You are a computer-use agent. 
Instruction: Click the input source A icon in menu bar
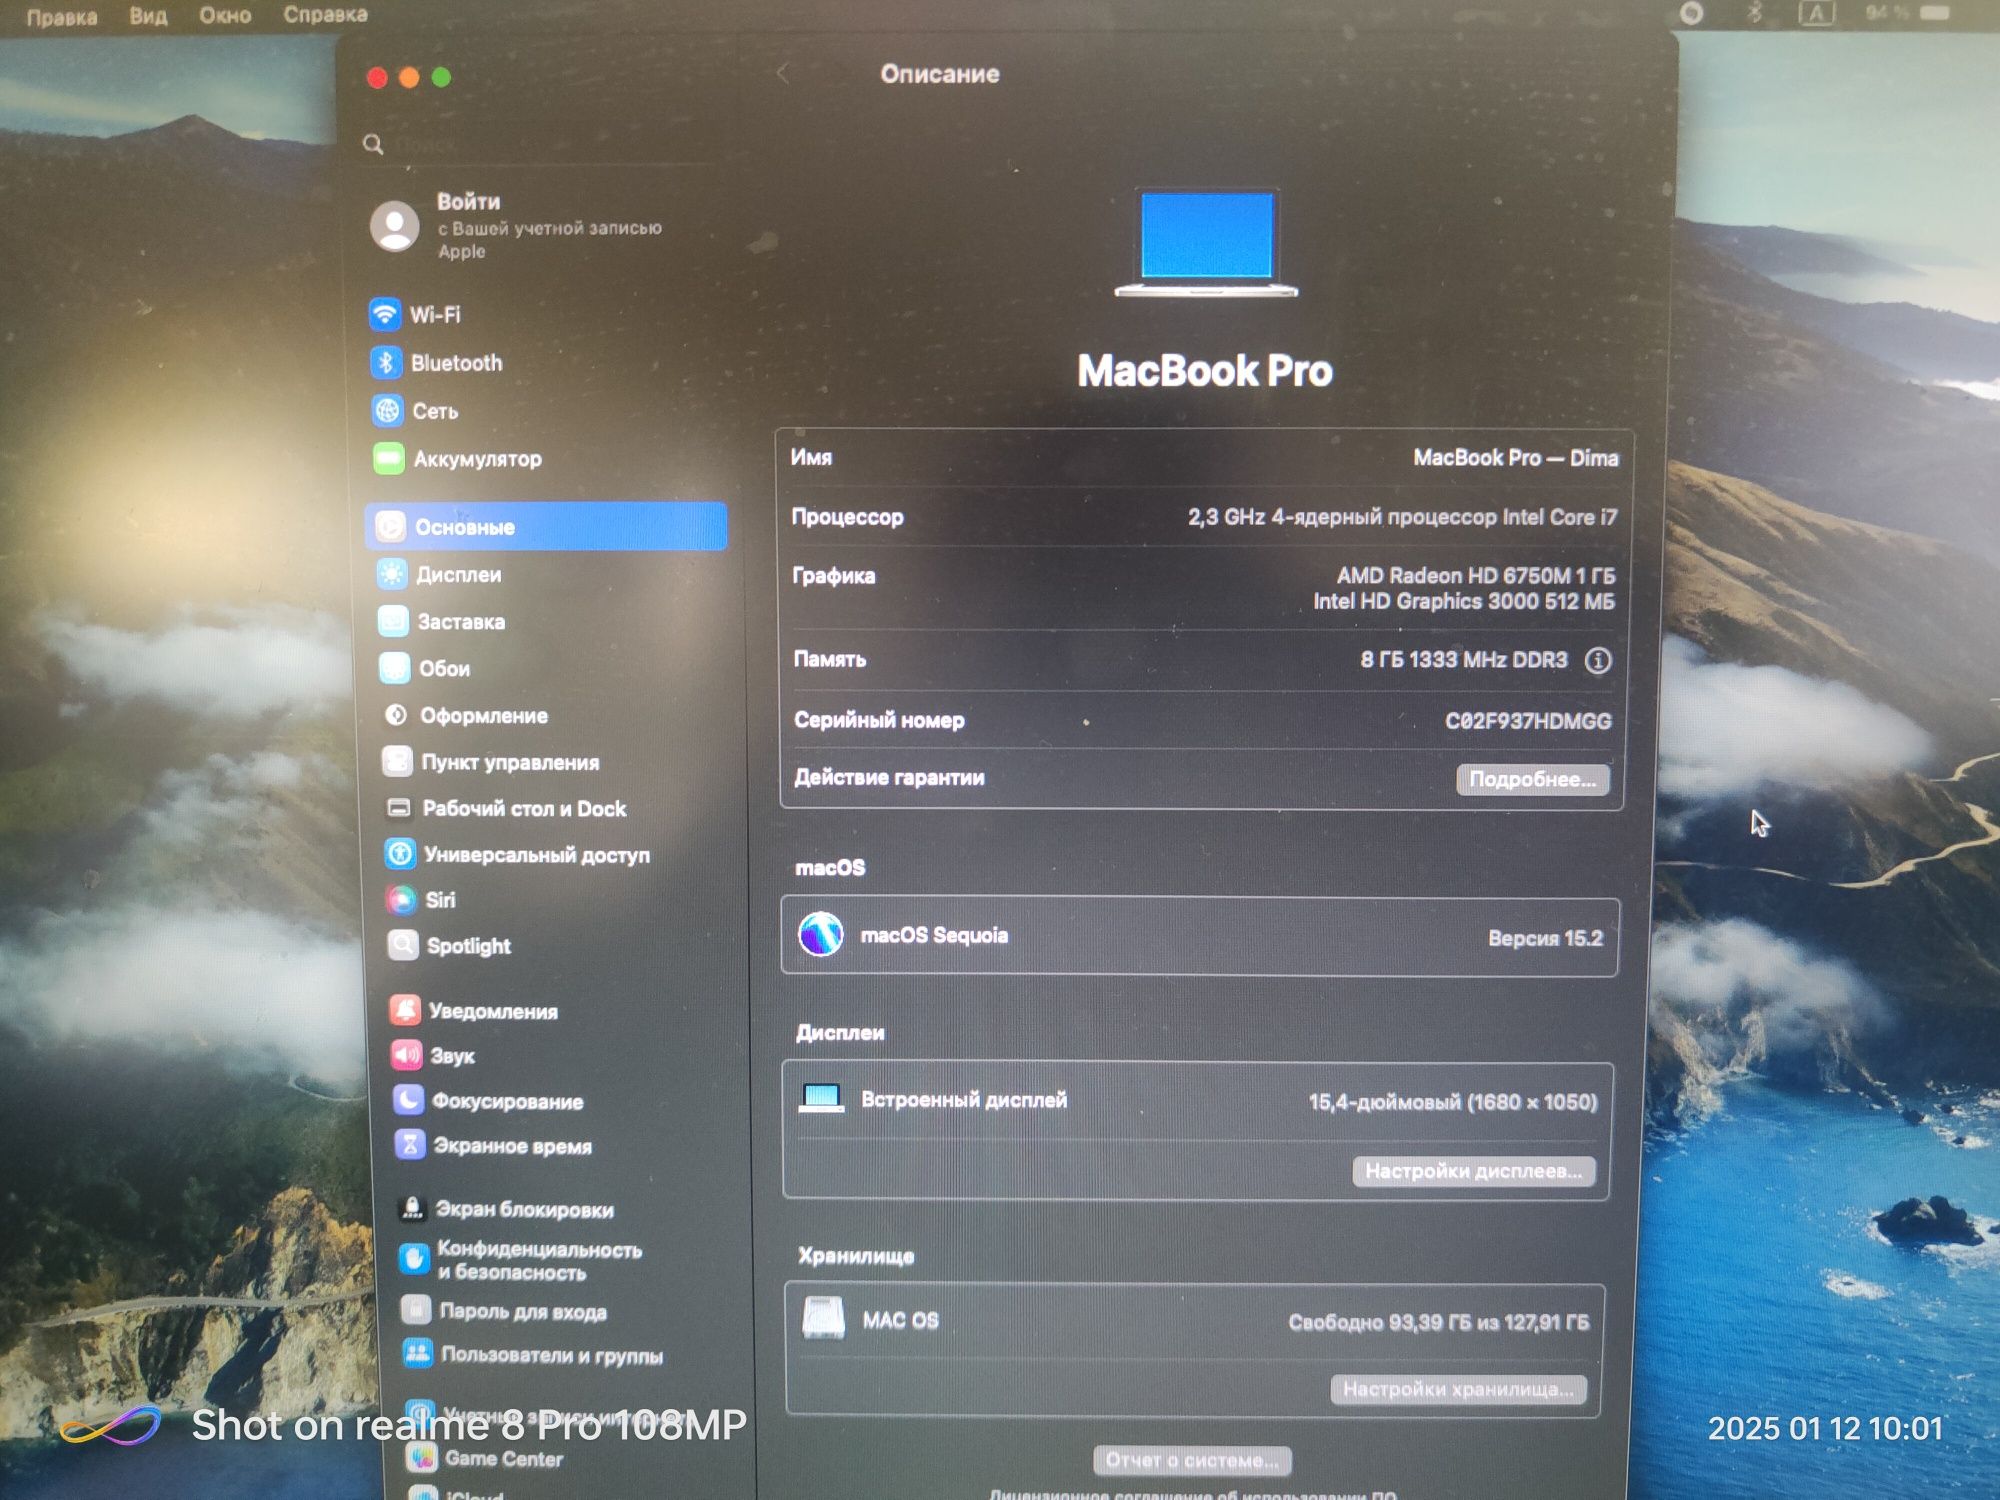[x=1816, y=13]
